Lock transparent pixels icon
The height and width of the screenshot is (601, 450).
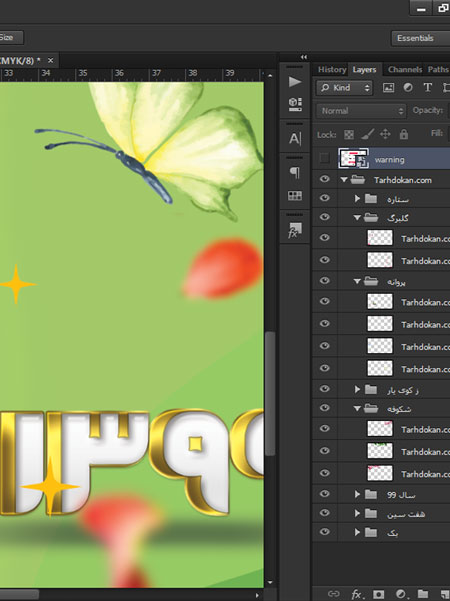point(349,135)
